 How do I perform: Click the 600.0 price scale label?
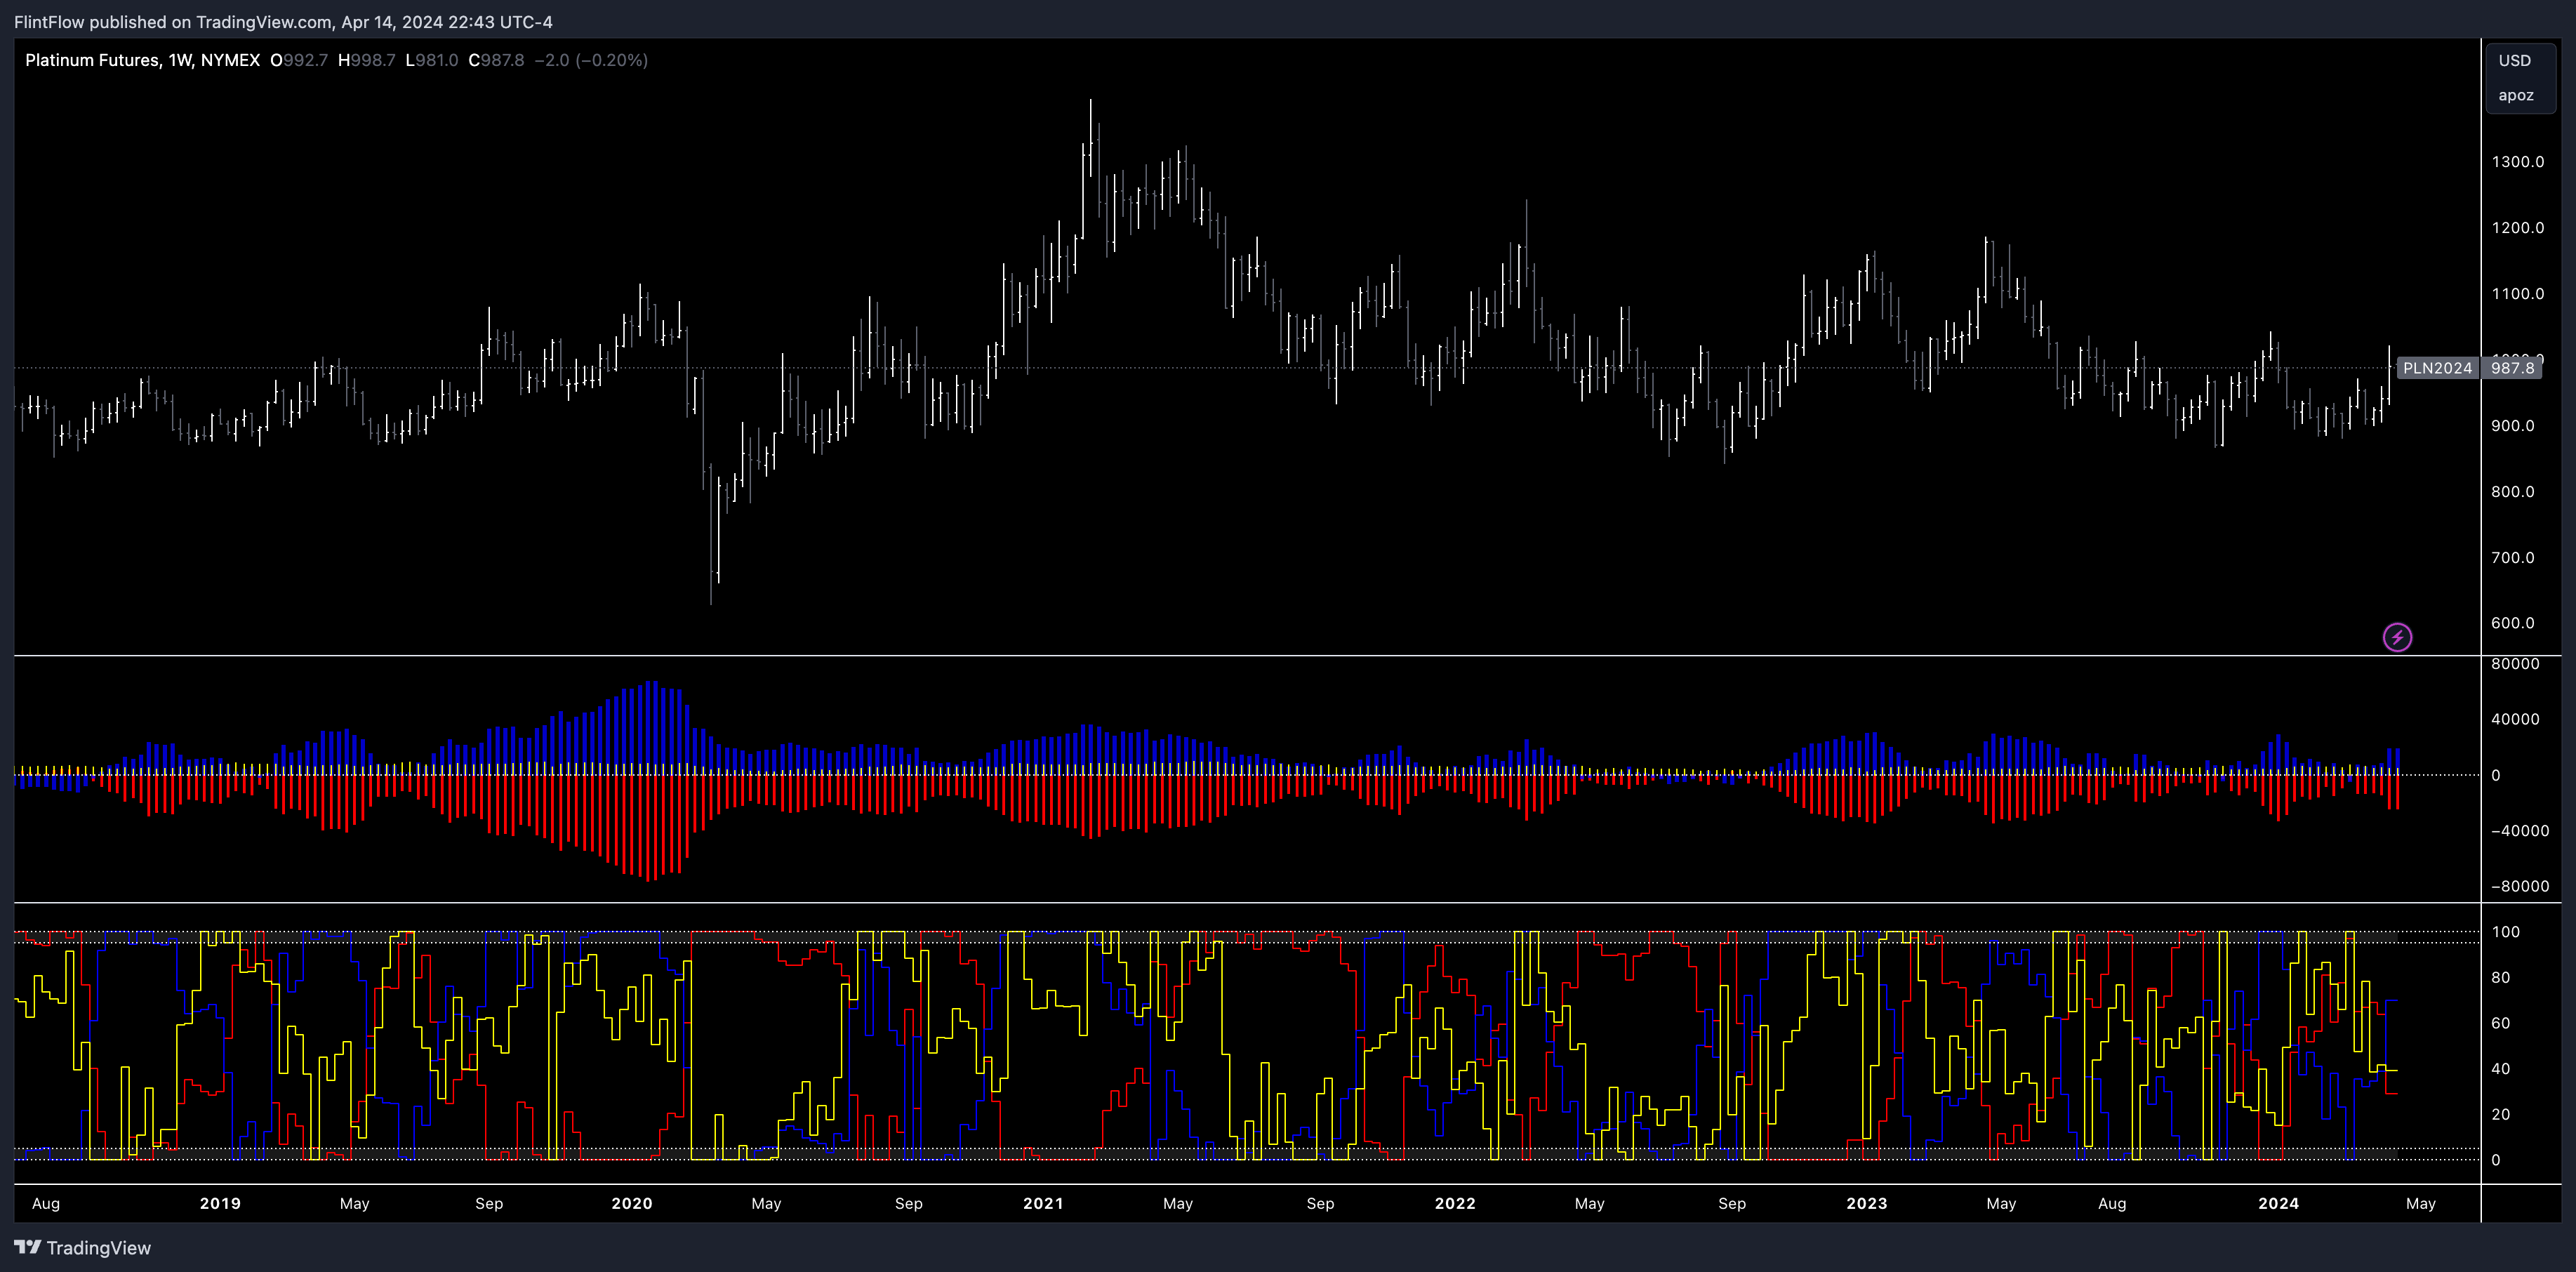(2512, 623)
